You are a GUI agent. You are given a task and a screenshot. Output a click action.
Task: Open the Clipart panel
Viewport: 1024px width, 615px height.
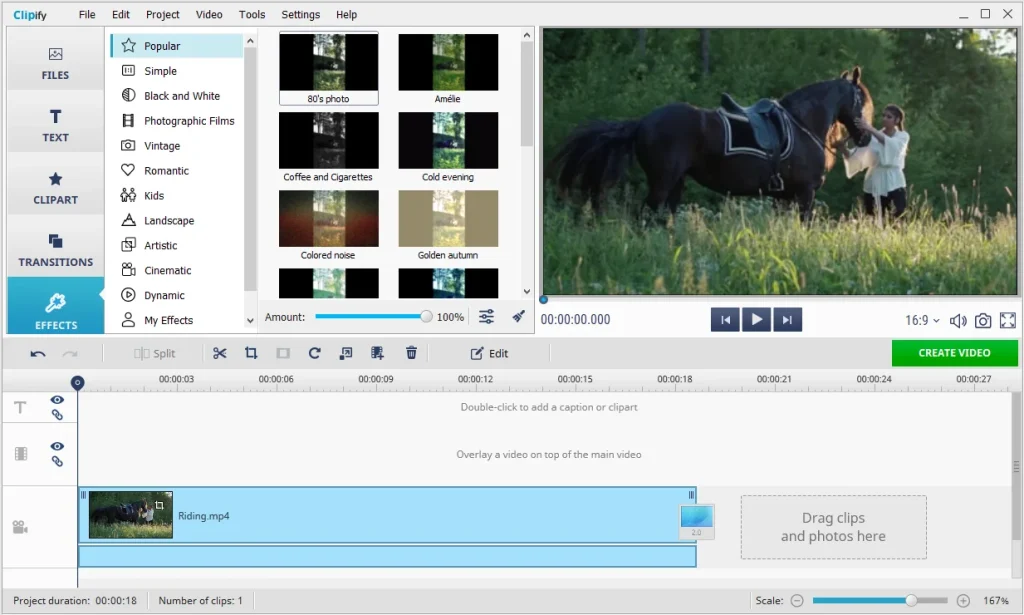pyautogui.click(x=56, y=188)
